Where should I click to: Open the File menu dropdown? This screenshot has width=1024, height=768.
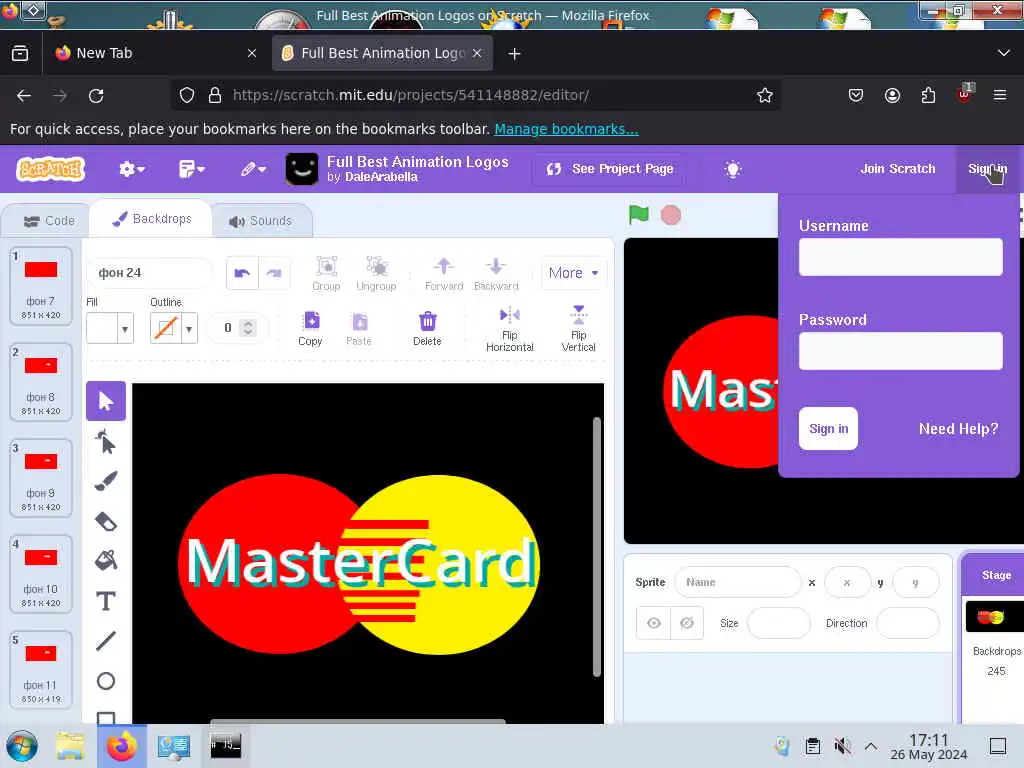point(191,169)
